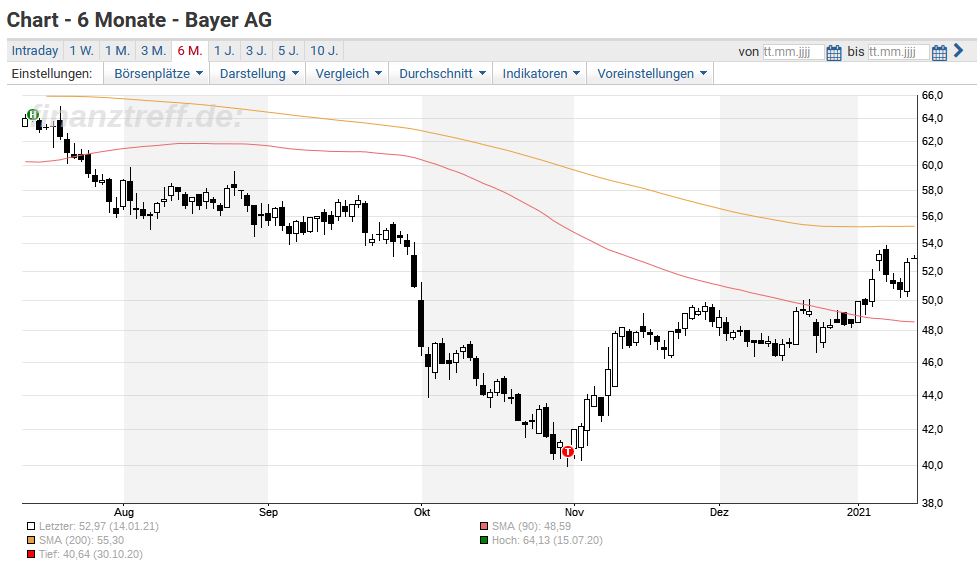The height and width of the screenshot is (567, 980).
Task: Click 'SMA (200): 55,30' legend text
Action: (81, 540)
